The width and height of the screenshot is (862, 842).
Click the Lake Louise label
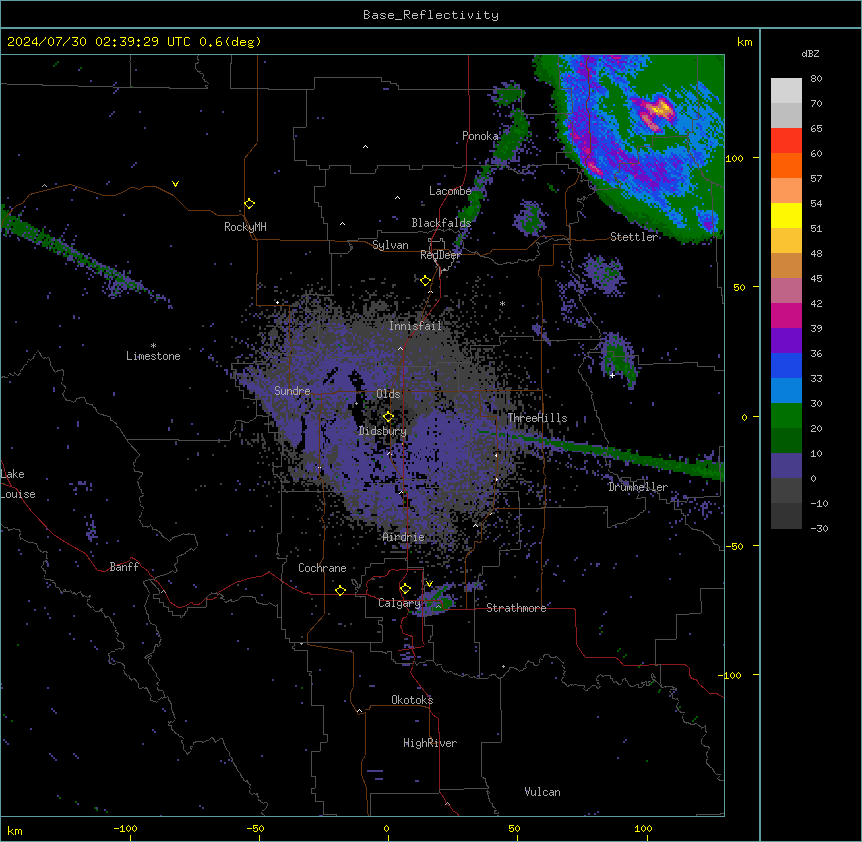point(18,484)
